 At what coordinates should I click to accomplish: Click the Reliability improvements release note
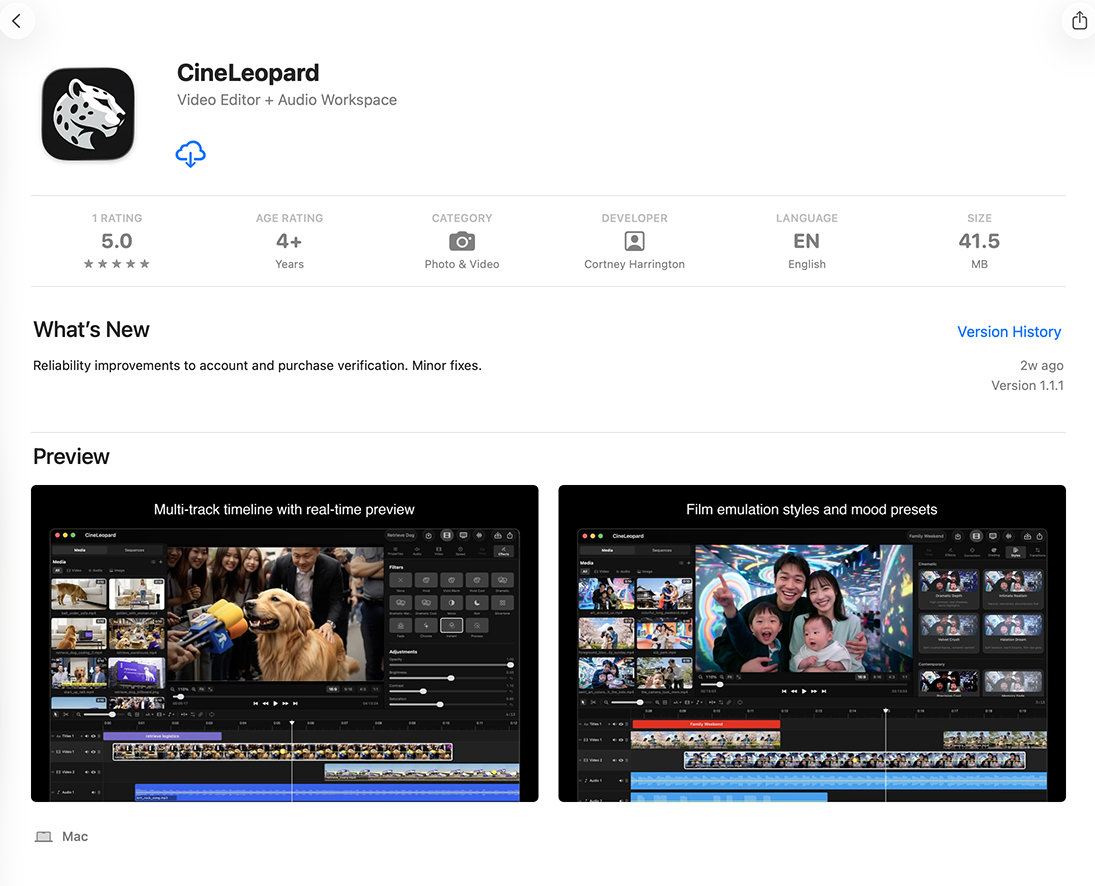pyautogui.click(x=257, y=365)
